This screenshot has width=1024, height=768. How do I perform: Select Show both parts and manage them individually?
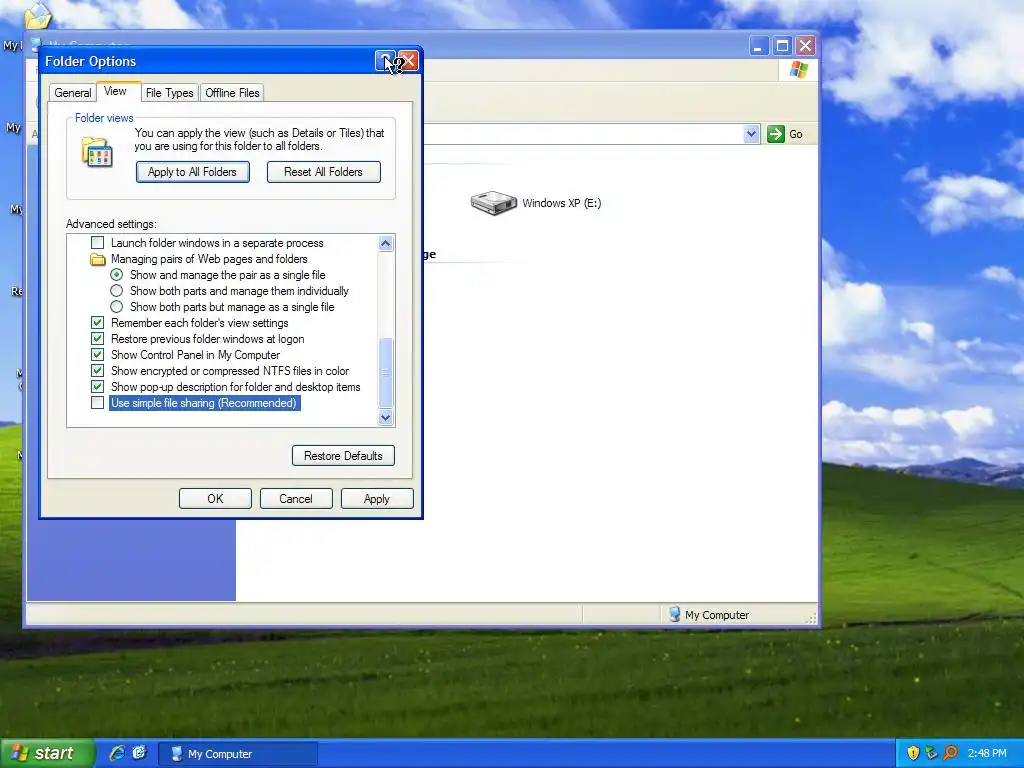116,291
